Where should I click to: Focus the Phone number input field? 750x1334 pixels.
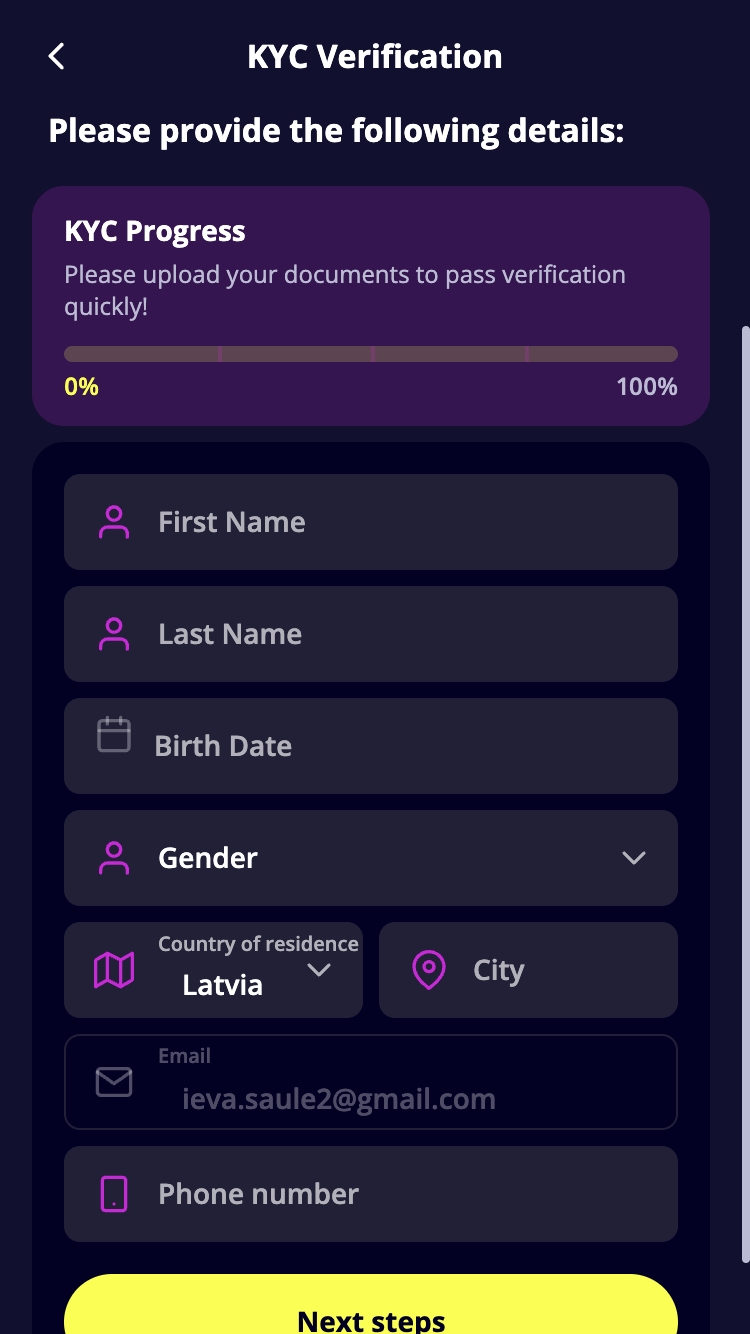point(400,1194)
